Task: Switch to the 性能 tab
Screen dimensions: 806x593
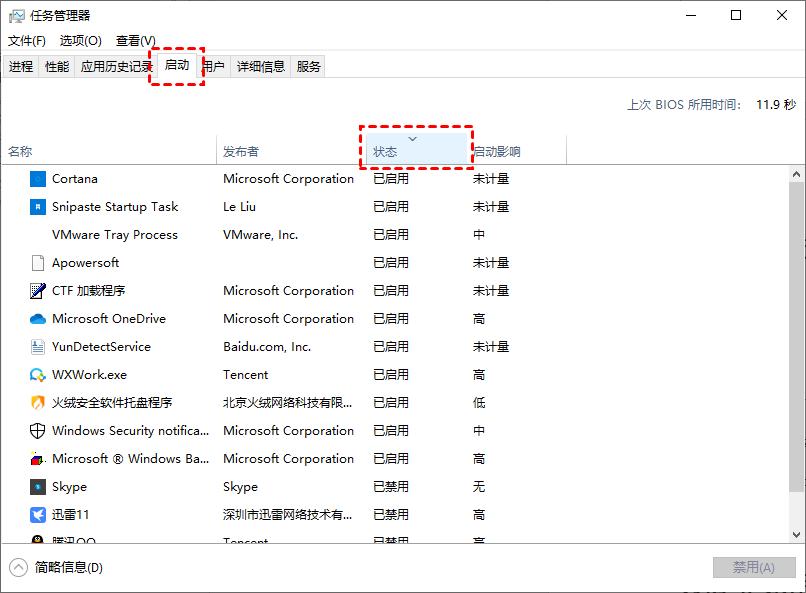Action: point(55,66)
